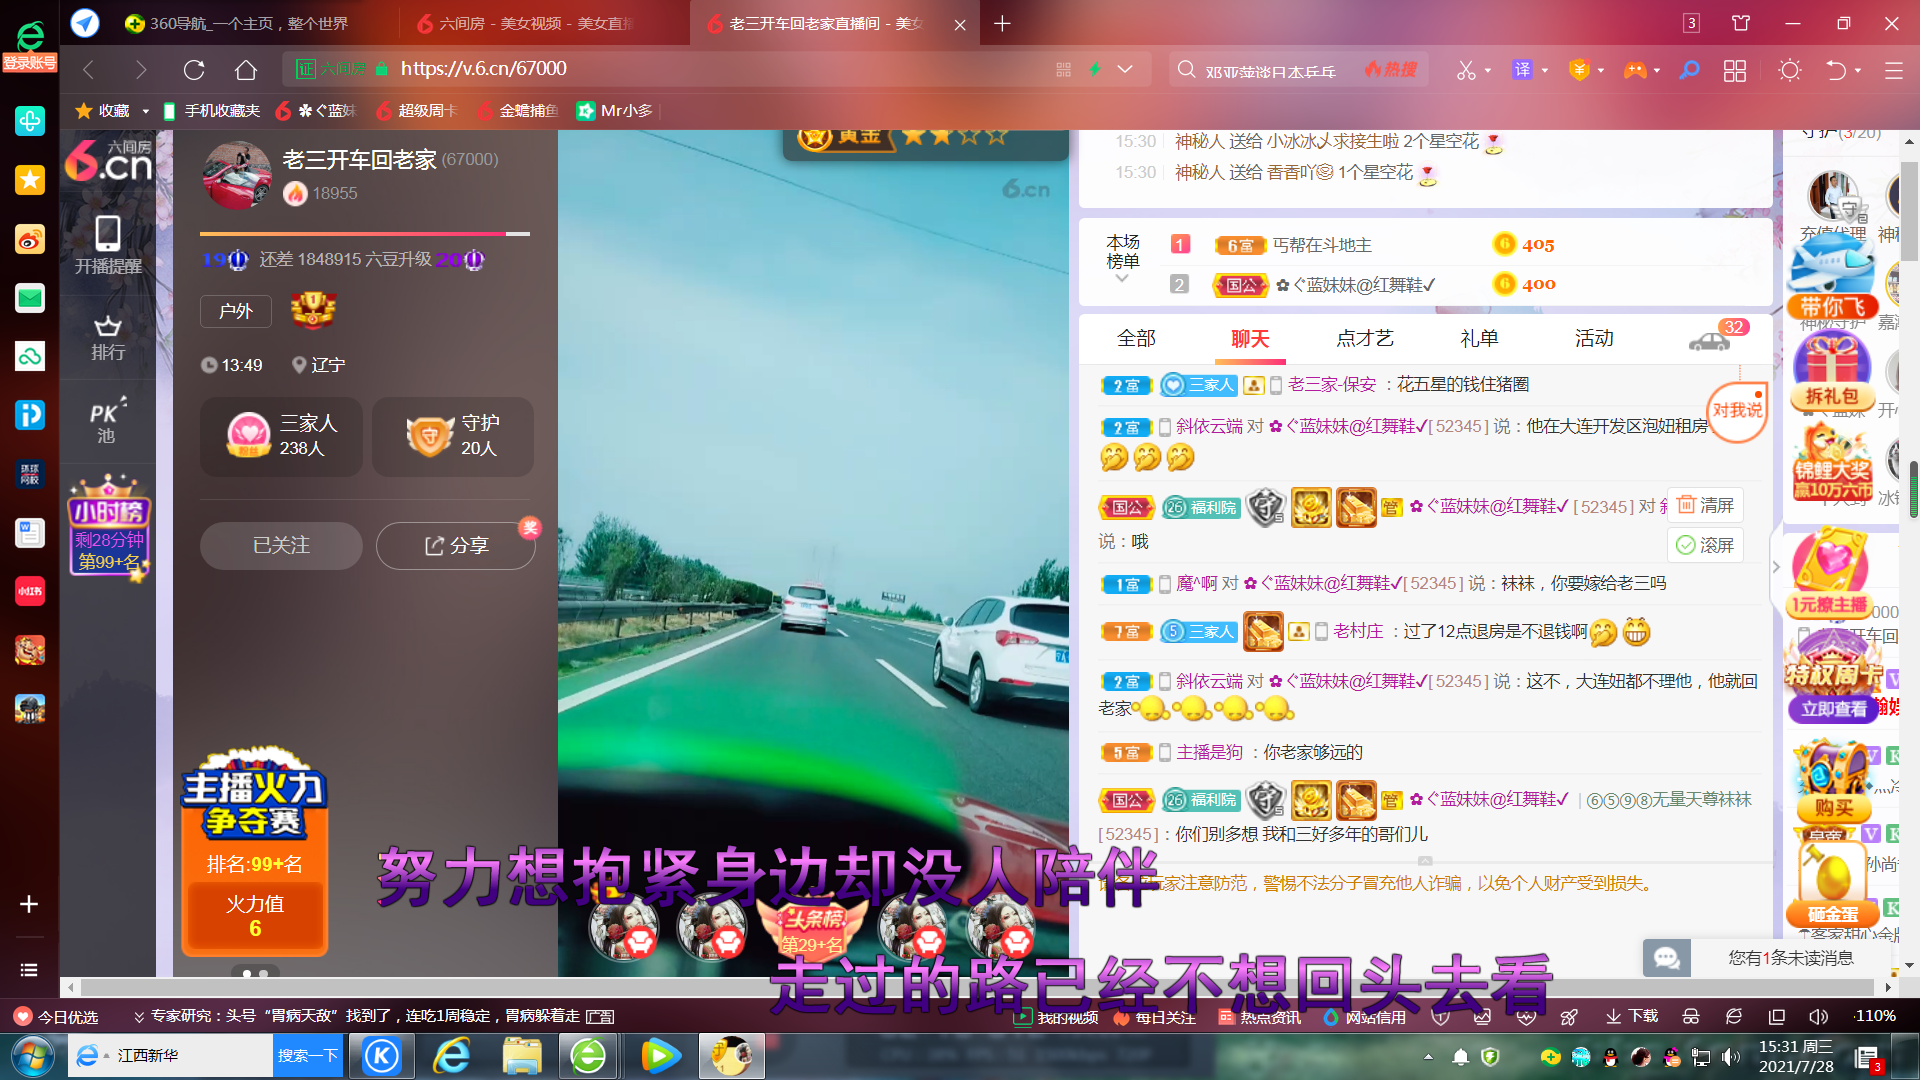Expand the 本场榜单 chevron
The image size is (1920, 1080).
click(x=1122, y=279)
